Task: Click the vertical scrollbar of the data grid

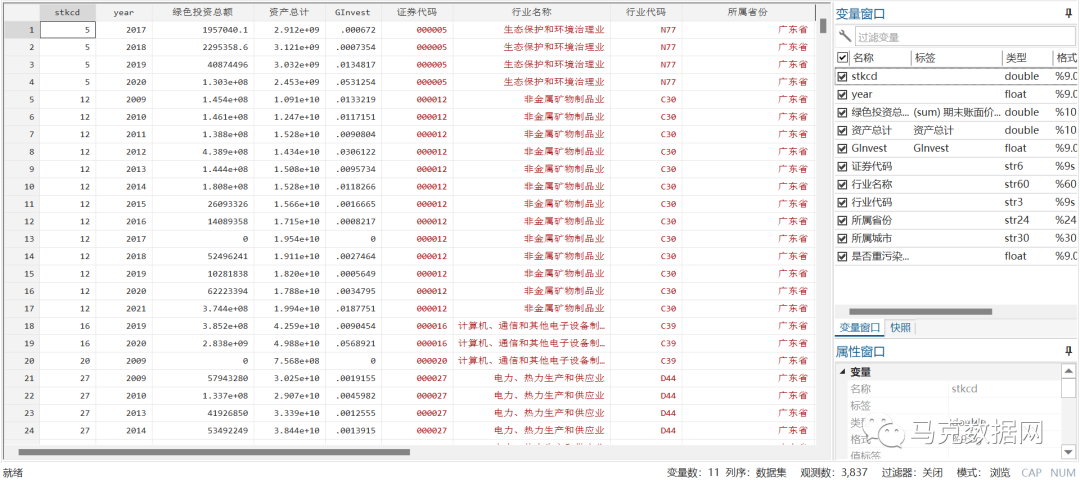Action: tap(823, 25)
